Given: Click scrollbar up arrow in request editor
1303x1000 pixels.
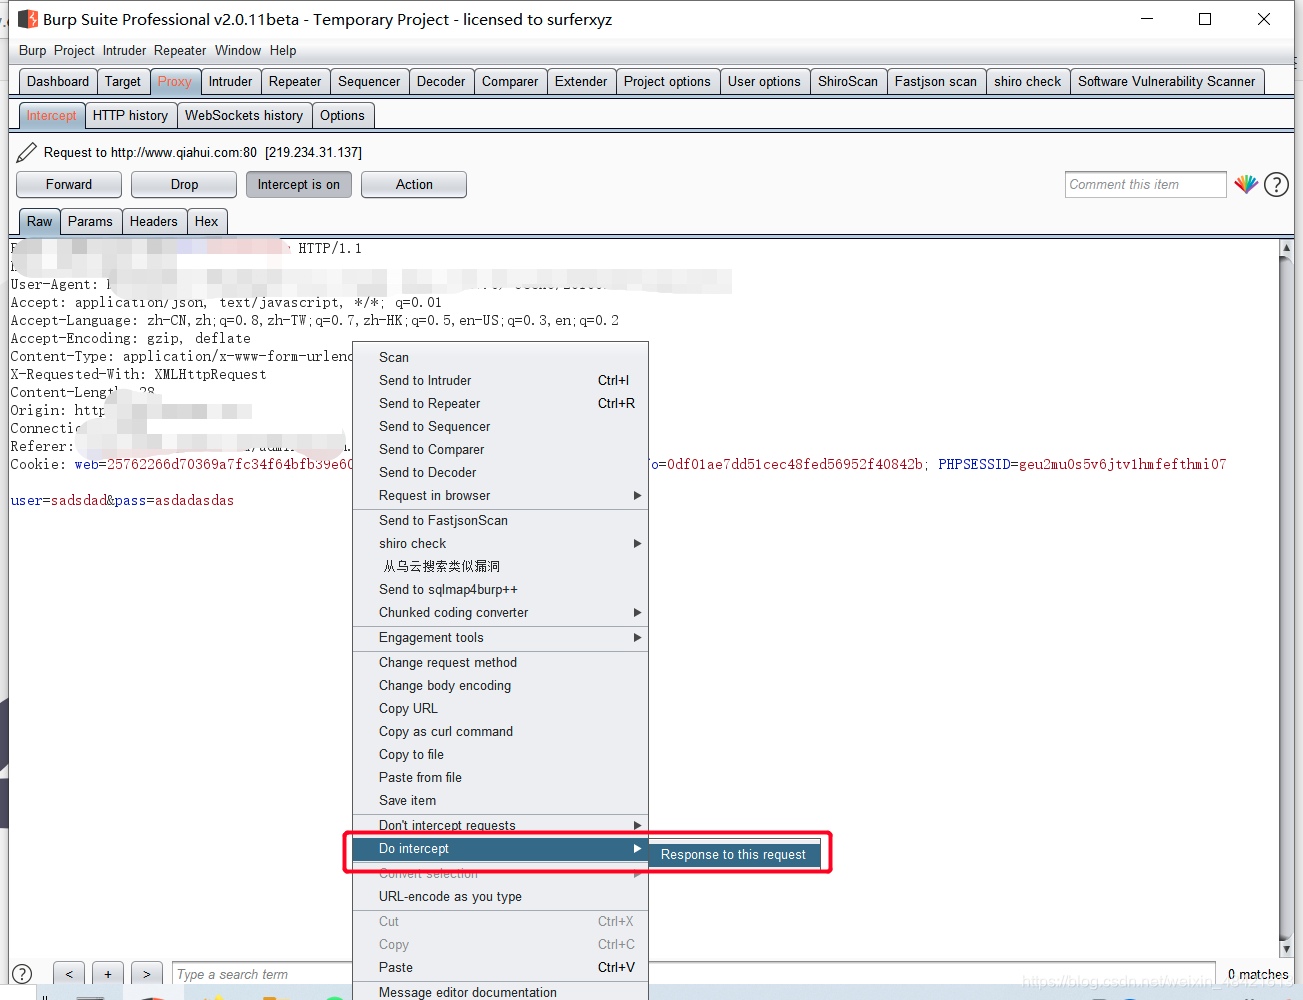Looking at the screenshot, I should 1286,247.
